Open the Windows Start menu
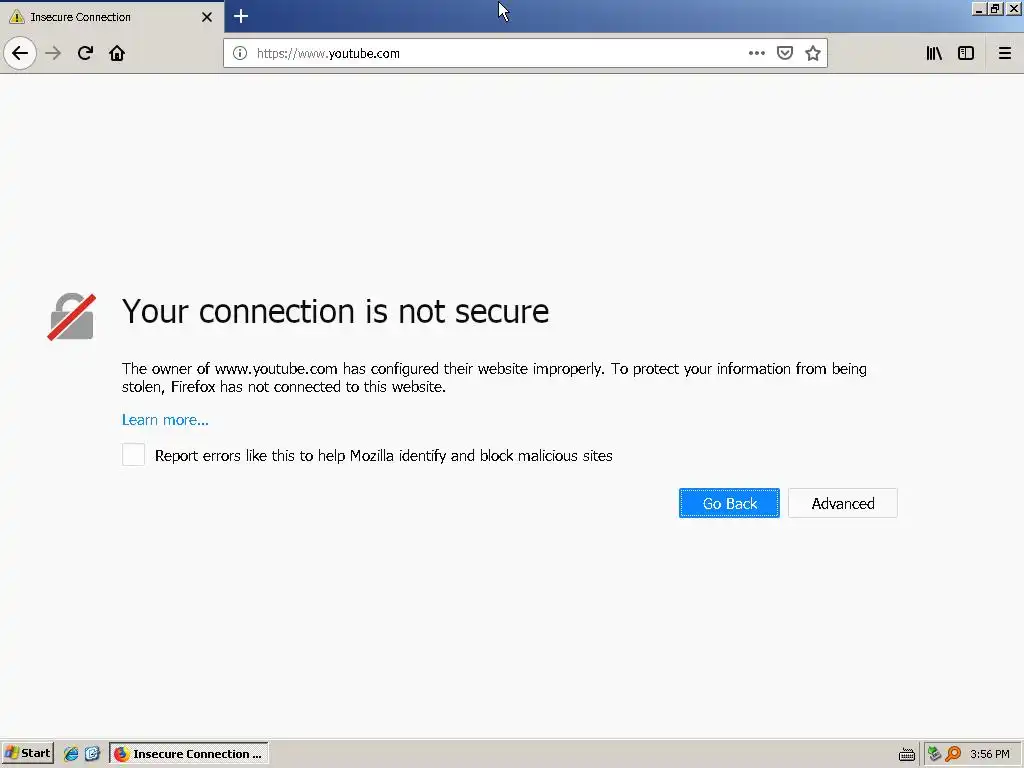 pos(27,754)
